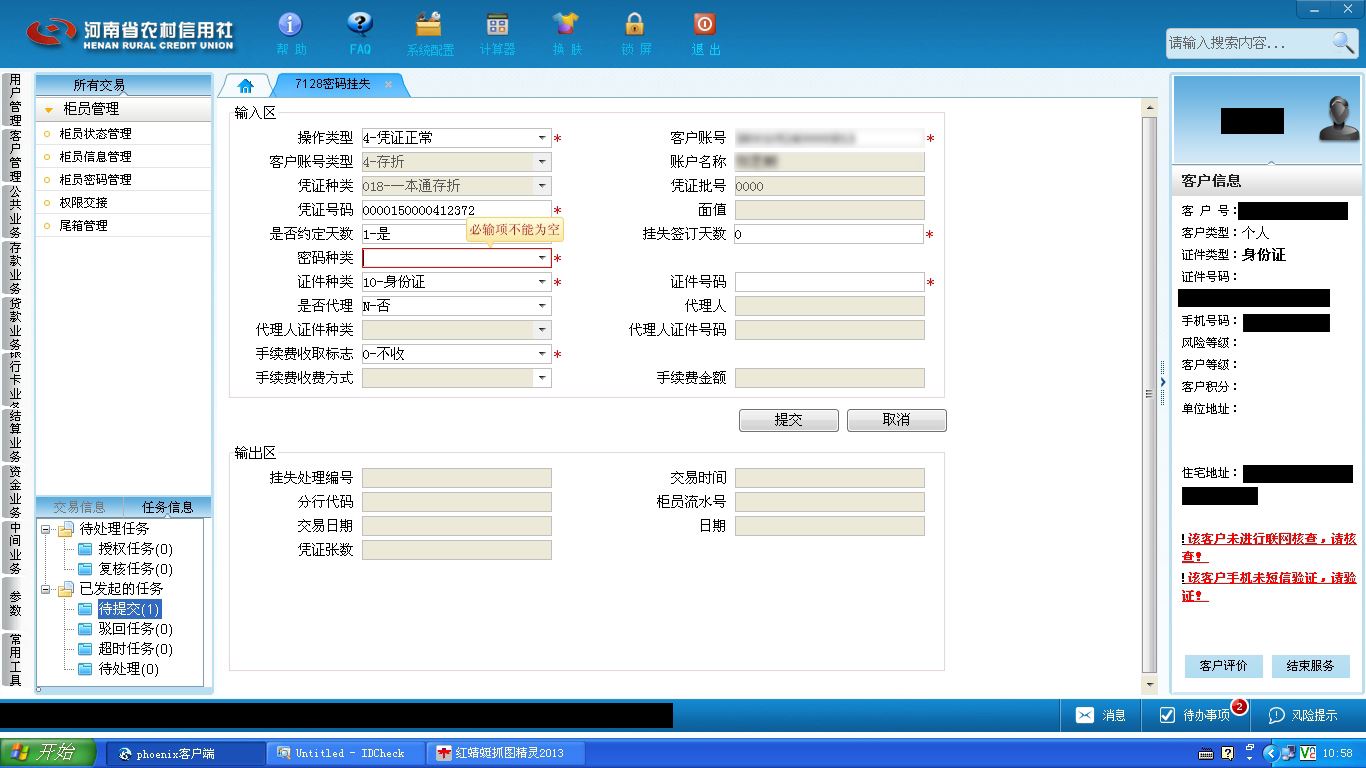
Task: Click the 提交 submit button
Action: (x=789, y=420)
